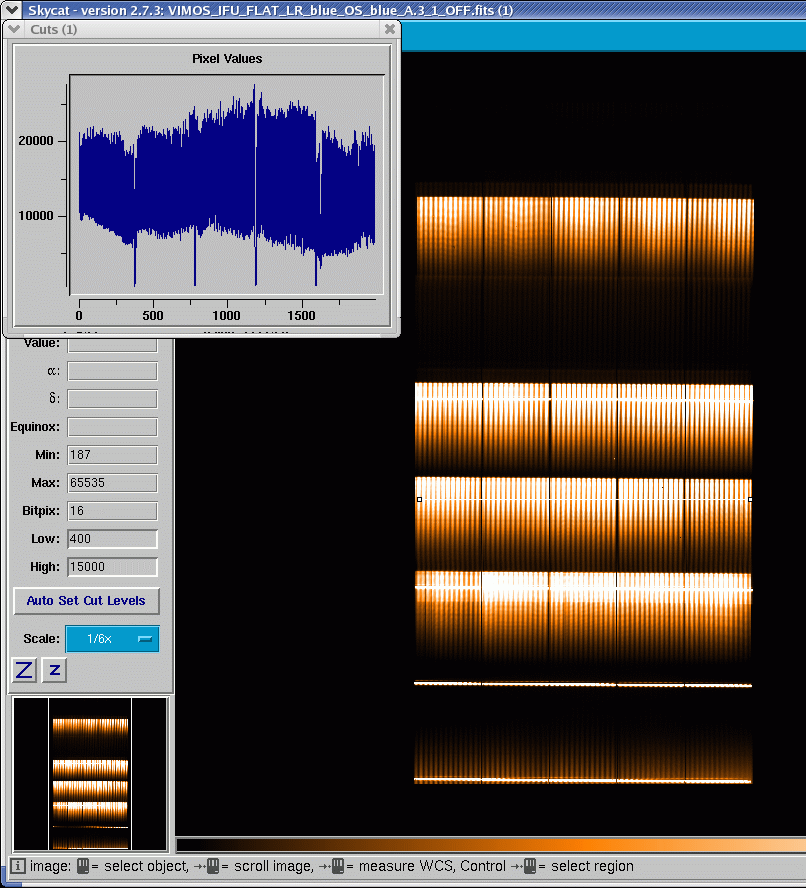Click the orange colormap ramp bar
Screen dimensions: 806x888
tap(491, 846)
